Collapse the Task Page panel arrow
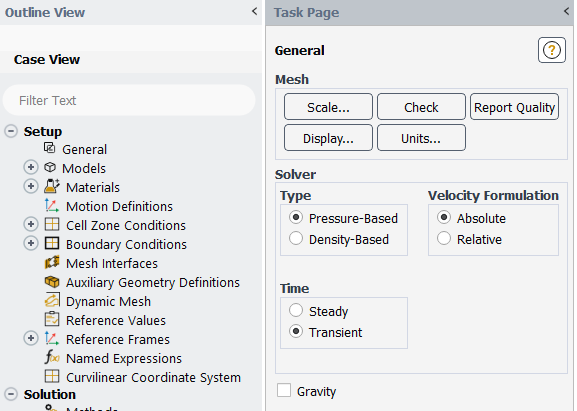This screenshot has width=577, height=411. [567, 11]
